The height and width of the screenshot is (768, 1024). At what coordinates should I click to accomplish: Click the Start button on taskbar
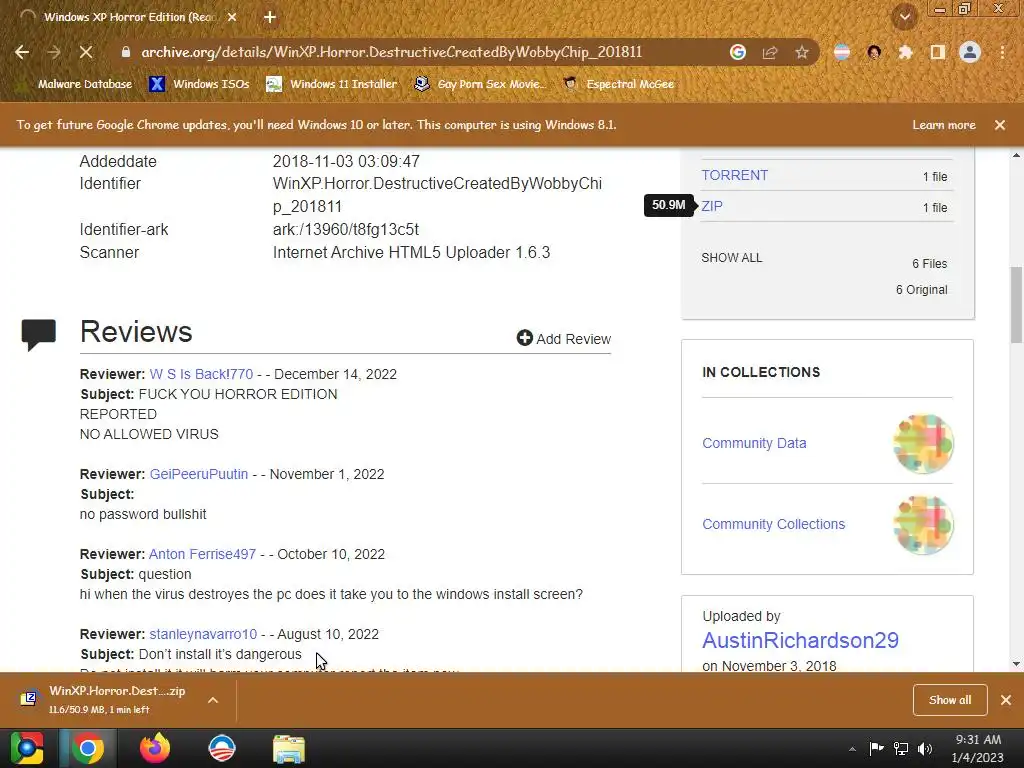(26, 748)
